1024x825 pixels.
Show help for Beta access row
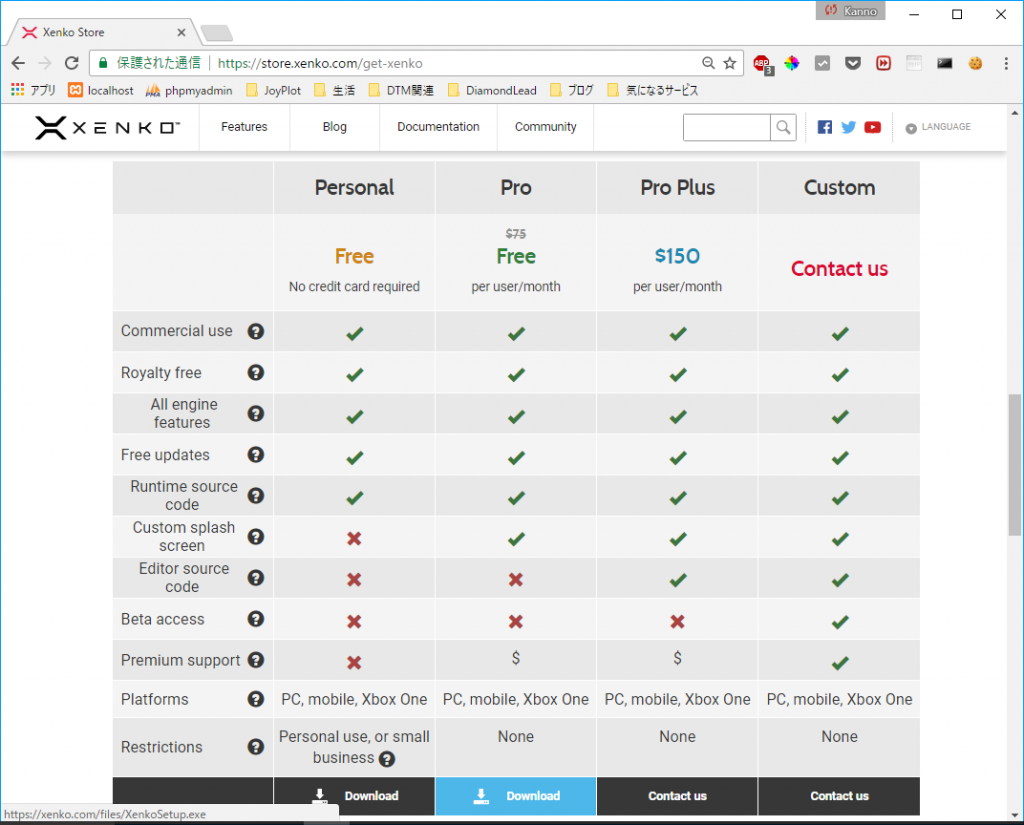pyautogui.click(x=256, y=619)
